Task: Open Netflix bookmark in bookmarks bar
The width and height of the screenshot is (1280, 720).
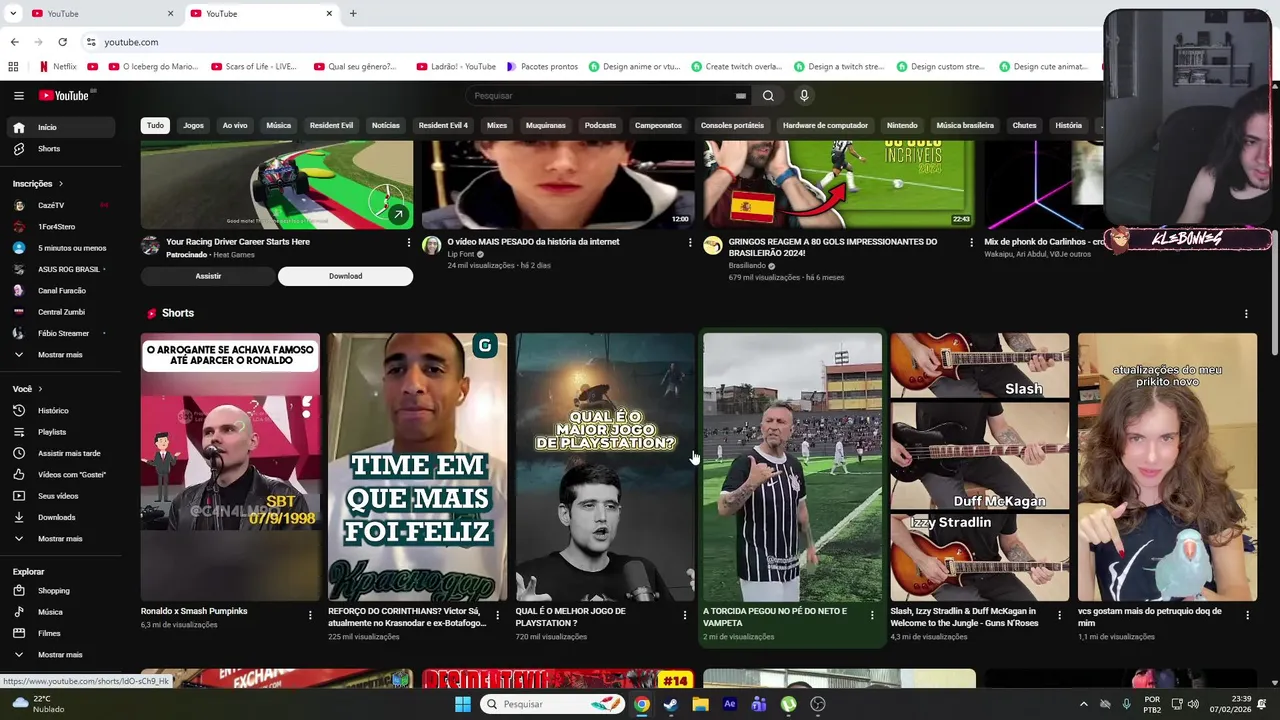Action: (x=57, y=67)
